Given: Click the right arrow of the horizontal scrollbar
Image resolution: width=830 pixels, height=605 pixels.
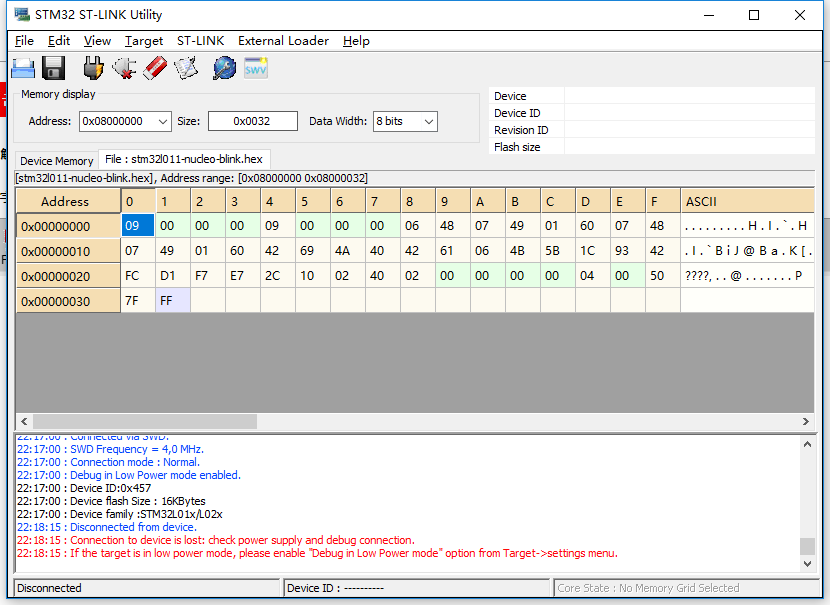Looking at the screenshot, I should point(806,421).
